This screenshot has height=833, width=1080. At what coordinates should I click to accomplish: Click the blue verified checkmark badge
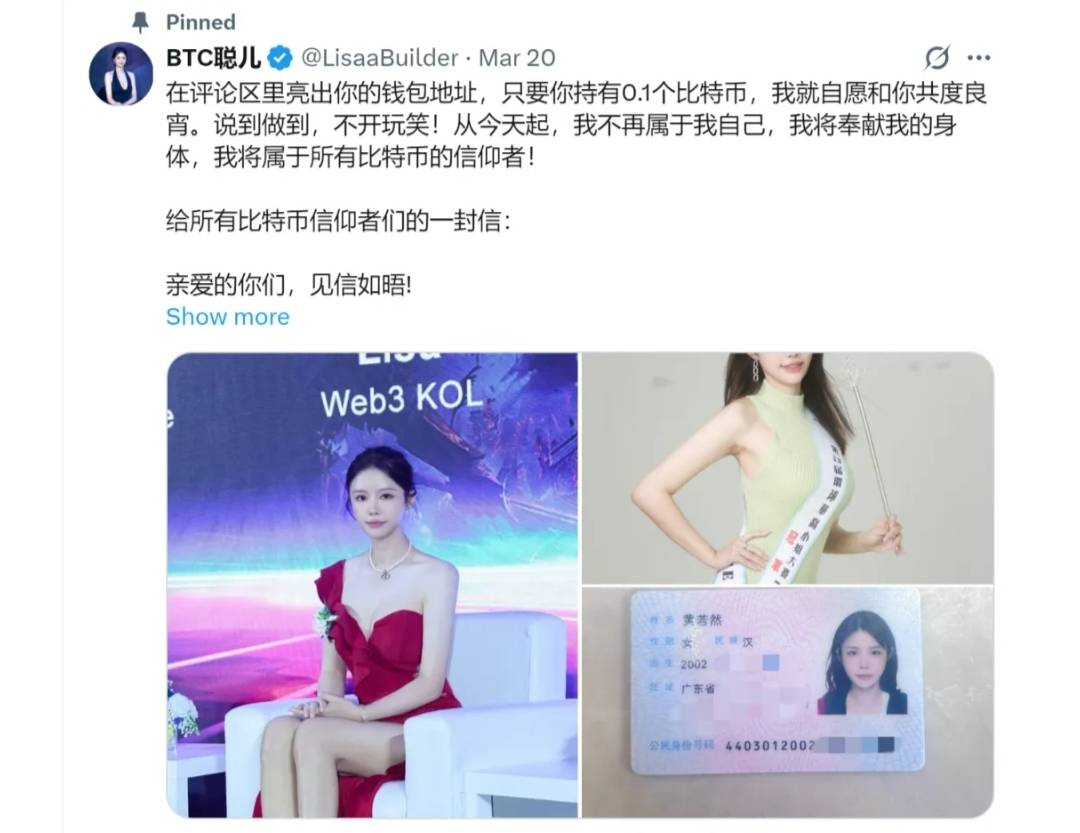pyautogui.click(x=280, y=58)
